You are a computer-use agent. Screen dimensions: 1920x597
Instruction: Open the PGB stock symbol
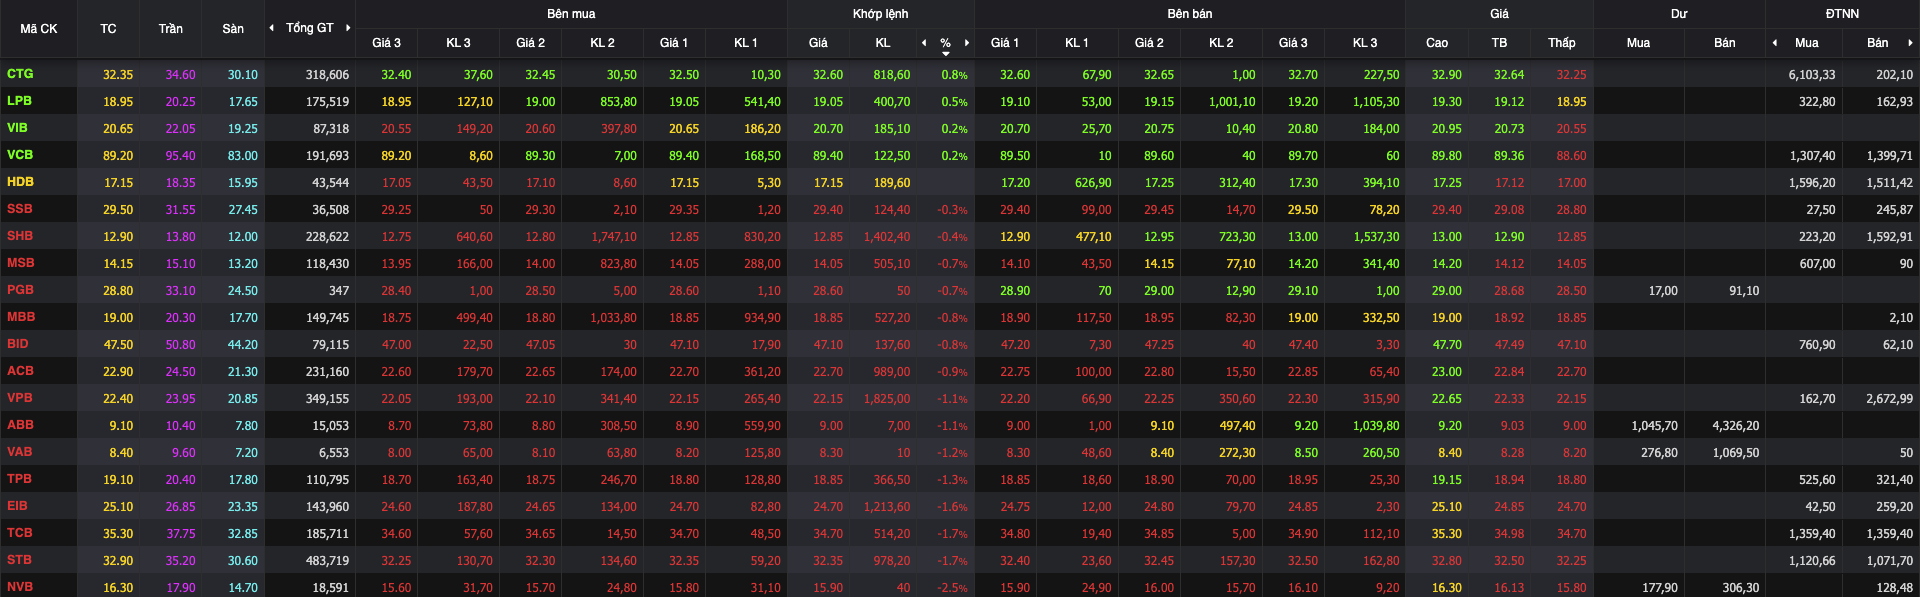point(21,290)
